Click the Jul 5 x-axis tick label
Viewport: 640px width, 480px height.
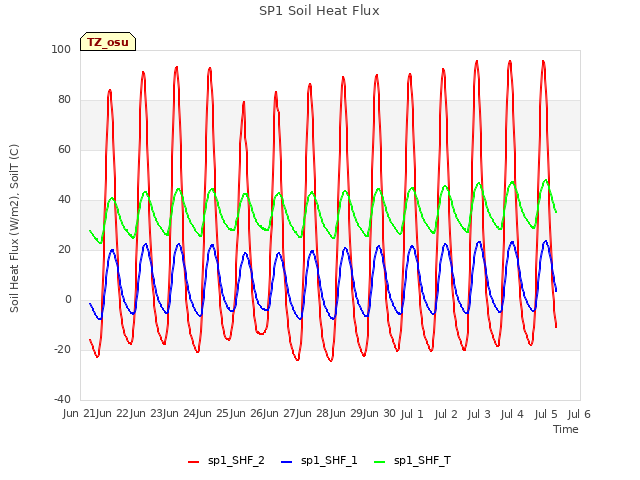pos(546,414)
